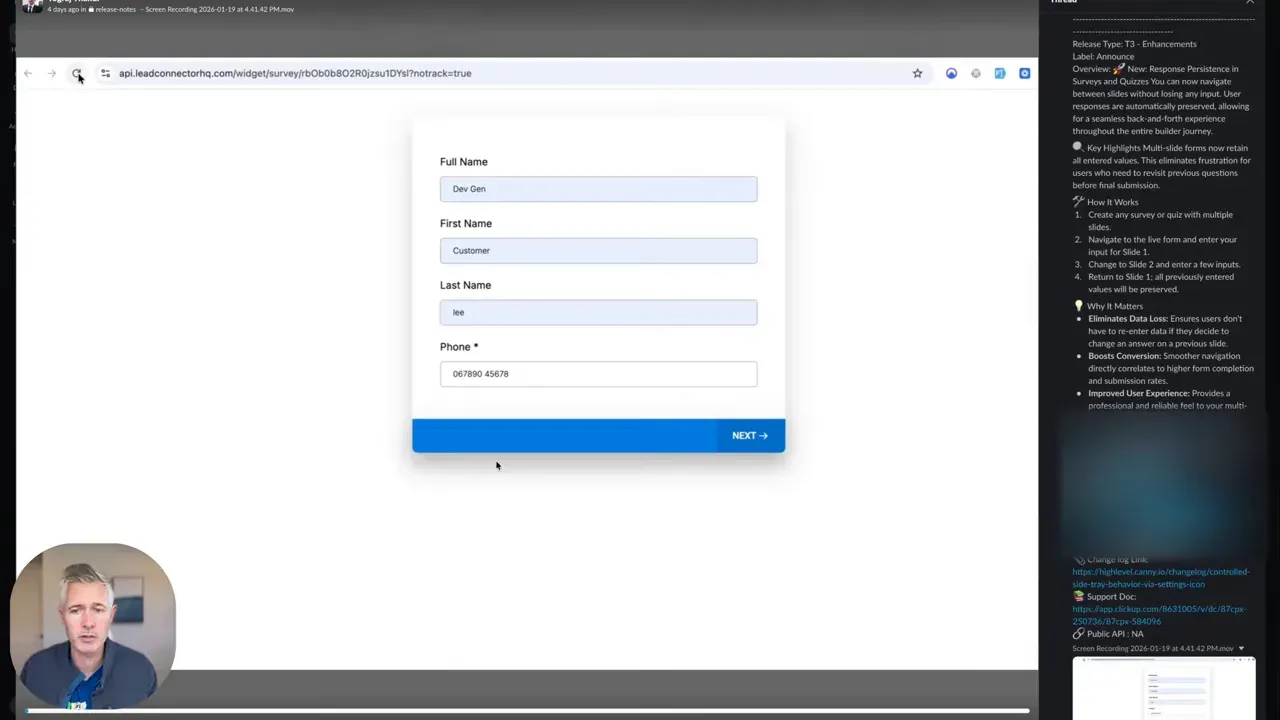
Task: Click the video playback progress bar
Action: [520, 710]
